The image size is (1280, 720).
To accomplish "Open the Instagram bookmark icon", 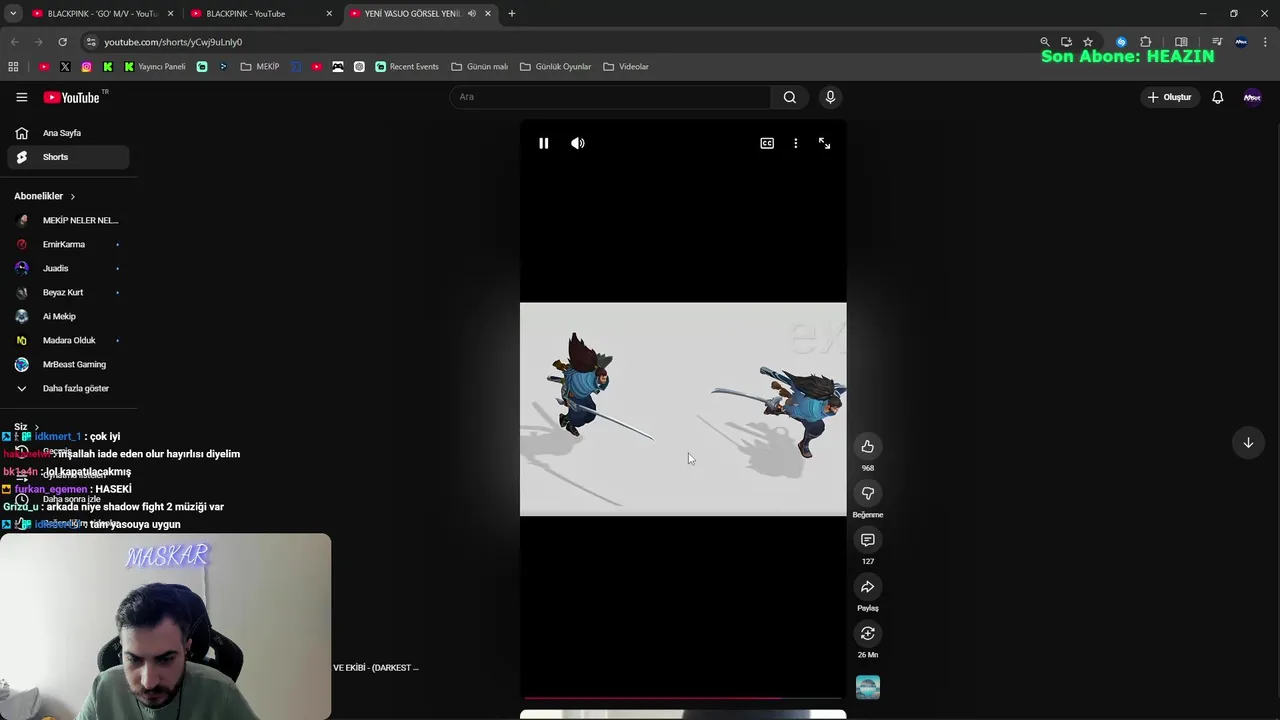I will [87, 66].
